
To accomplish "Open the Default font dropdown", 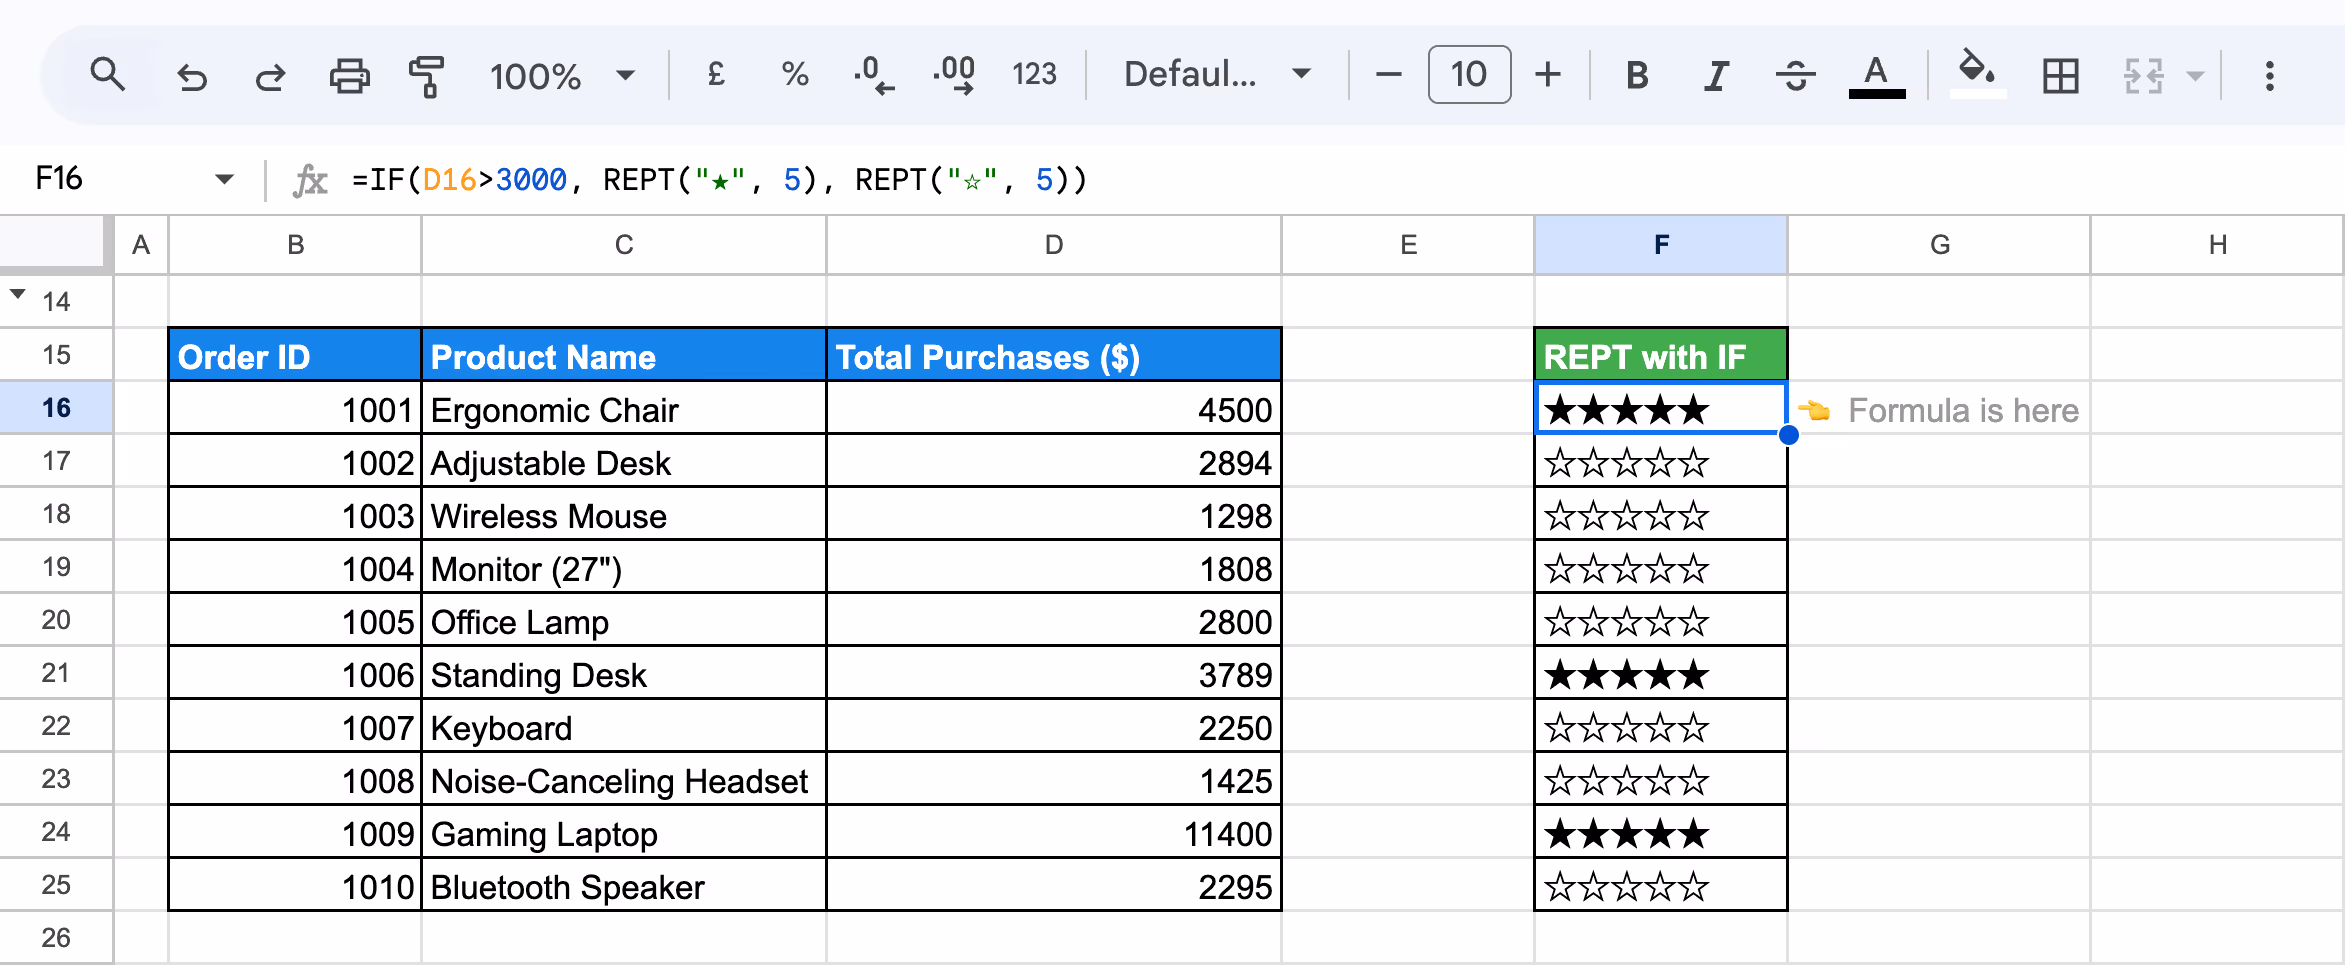I will (1217, 74).
